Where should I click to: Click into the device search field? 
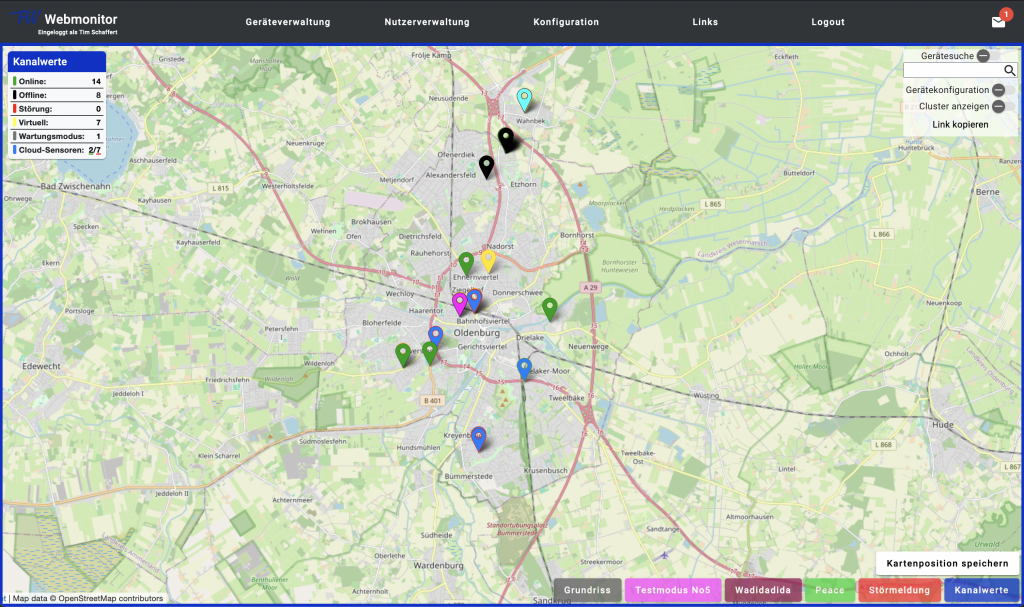click(952, 71)
